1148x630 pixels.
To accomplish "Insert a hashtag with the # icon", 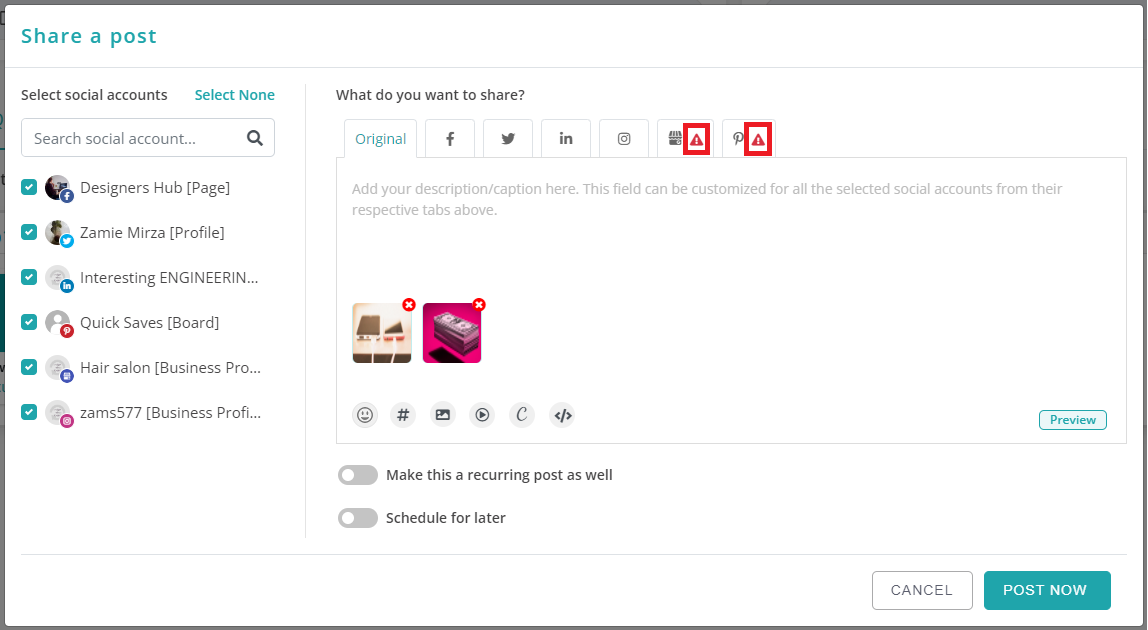I will [x=403, y=415].
